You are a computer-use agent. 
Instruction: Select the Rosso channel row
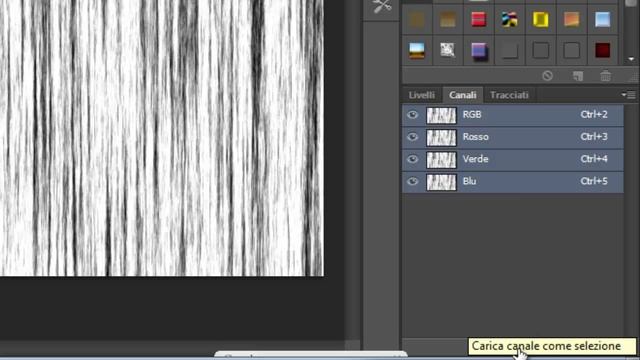513,137
